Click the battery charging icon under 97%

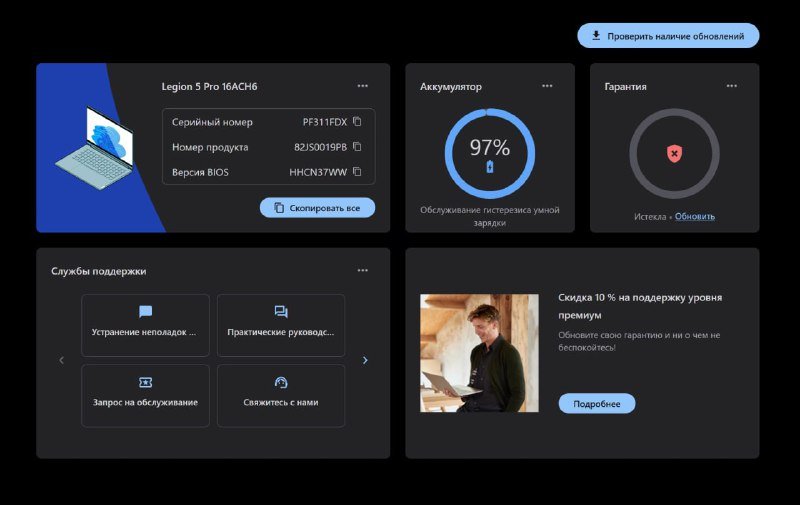point(490,166)
